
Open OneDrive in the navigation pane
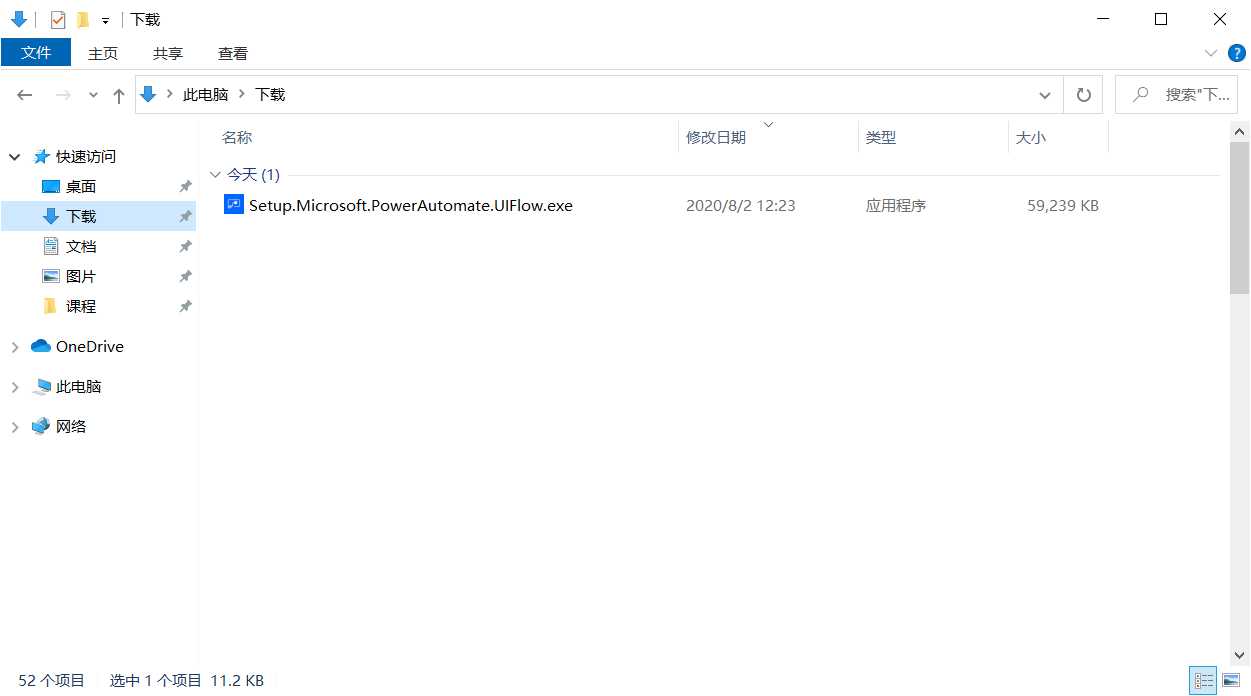(x=90, y=347)
